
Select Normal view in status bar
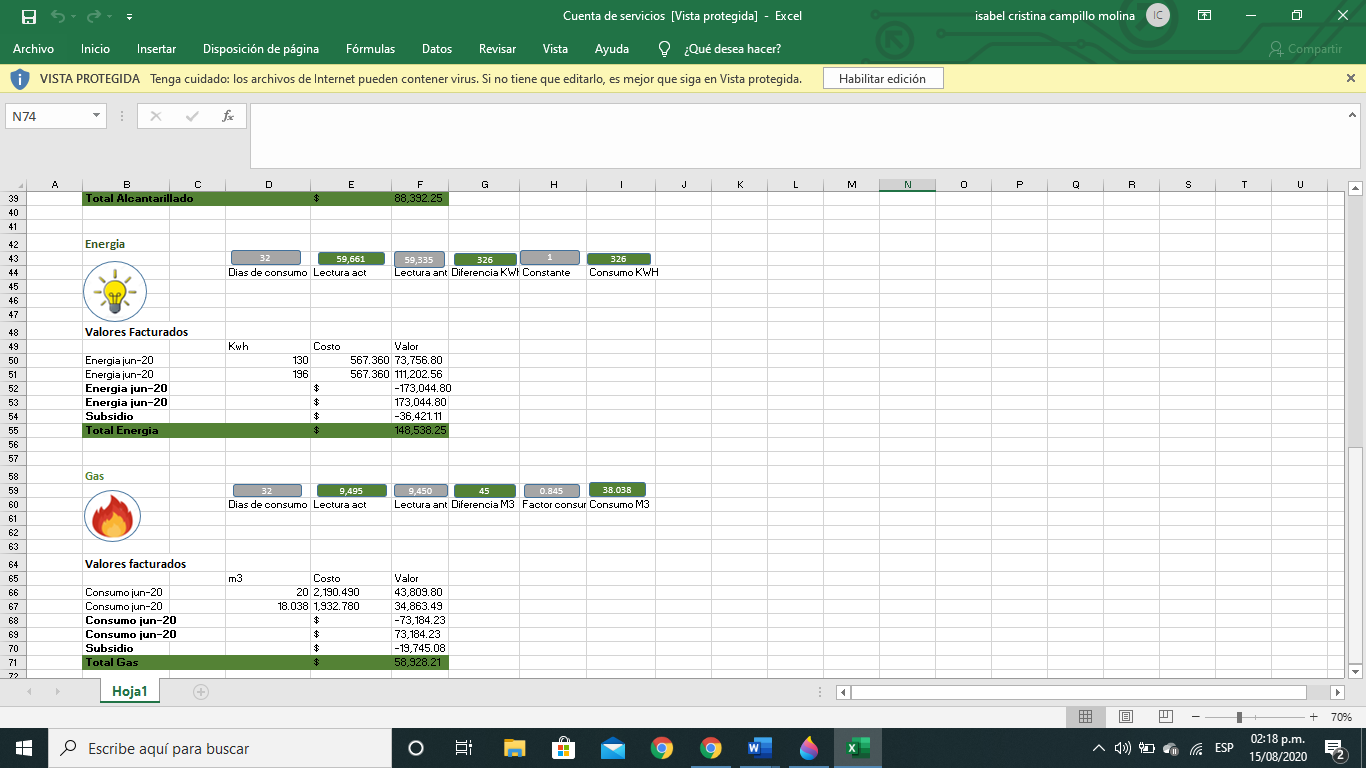click(1085, 717)
